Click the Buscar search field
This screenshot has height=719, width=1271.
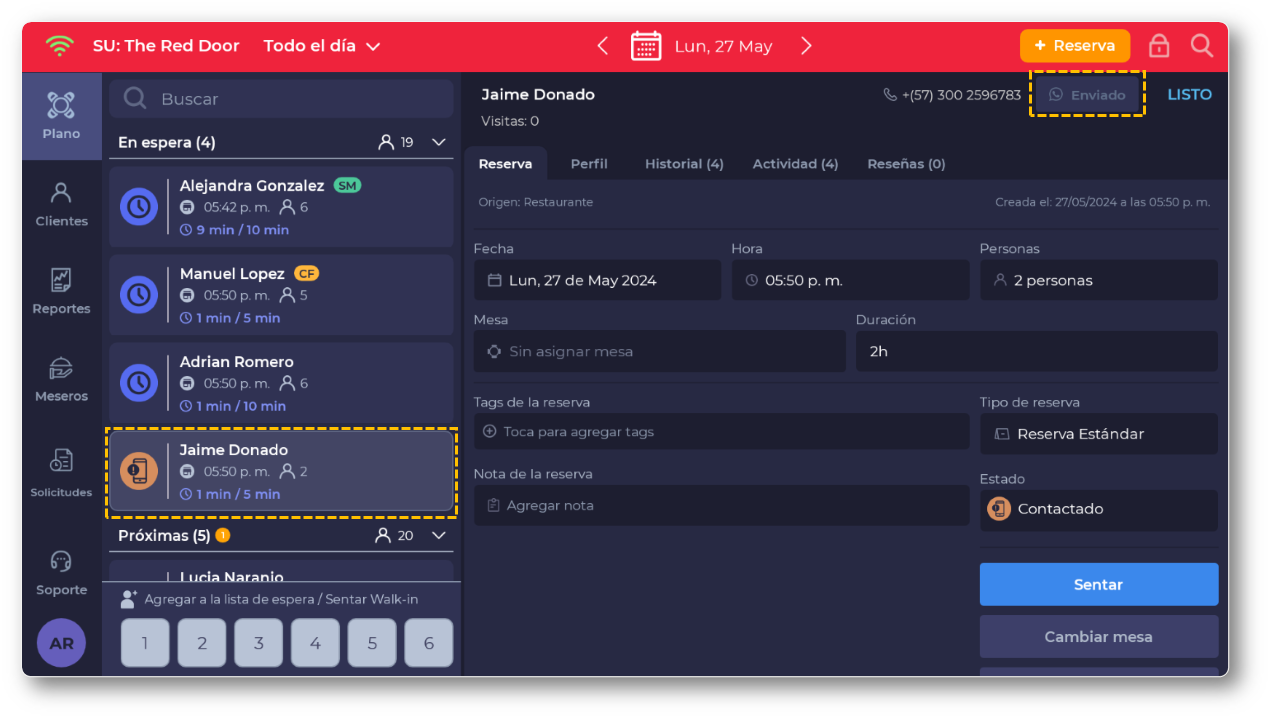click(x=281, y=99)
